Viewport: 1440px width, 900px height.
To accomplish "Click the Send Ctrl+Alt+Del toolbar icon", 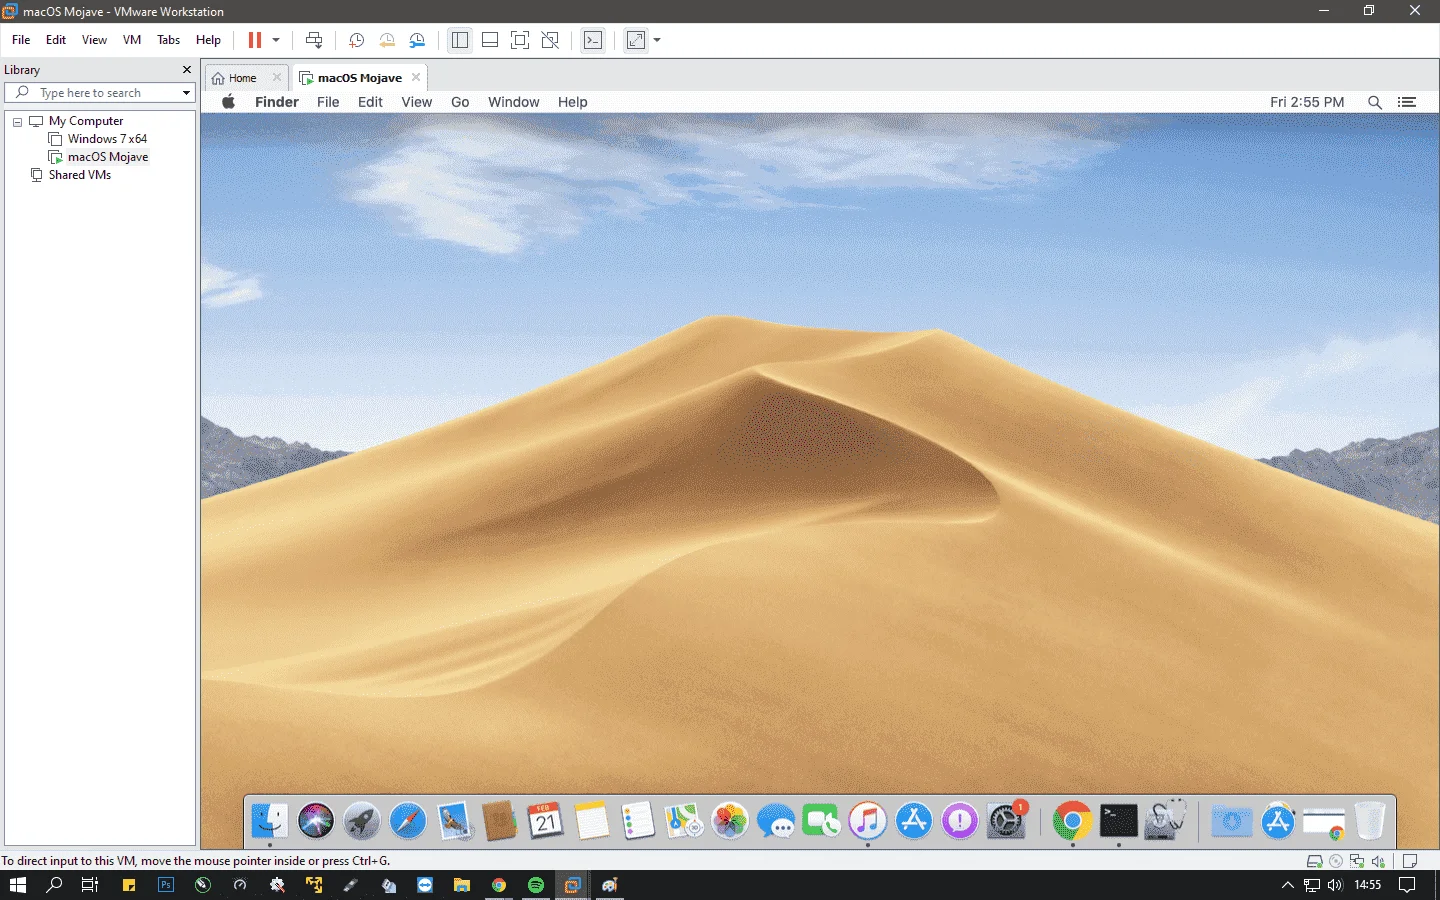I will click(x=314, y=40).
